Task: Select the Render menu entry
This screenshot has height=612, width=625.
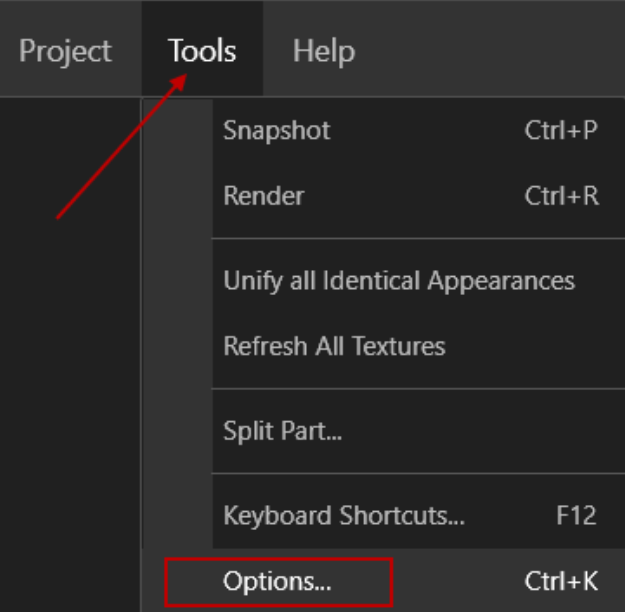Action: (x=264, y=196)
